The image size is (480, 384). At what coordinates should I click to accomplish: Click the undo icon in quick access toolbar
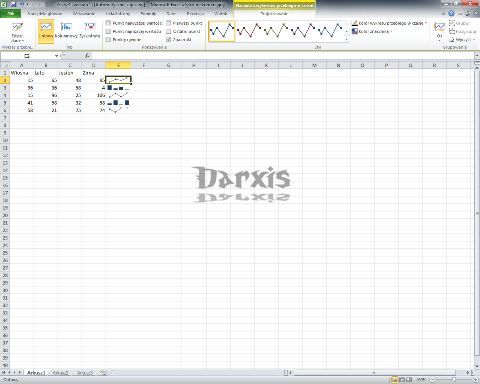(22, 5)
